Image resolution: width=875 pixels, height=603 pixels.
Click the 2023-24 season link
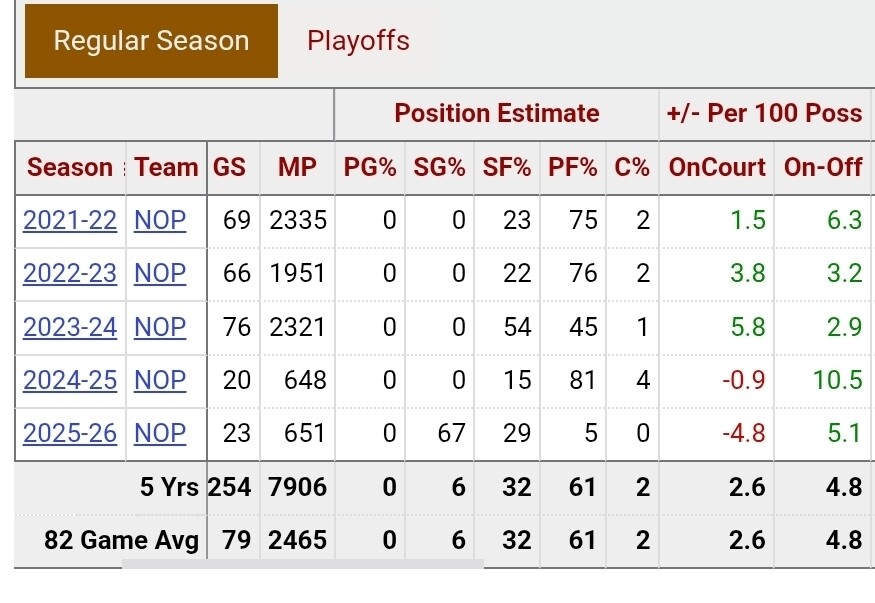tap(70, 327)
